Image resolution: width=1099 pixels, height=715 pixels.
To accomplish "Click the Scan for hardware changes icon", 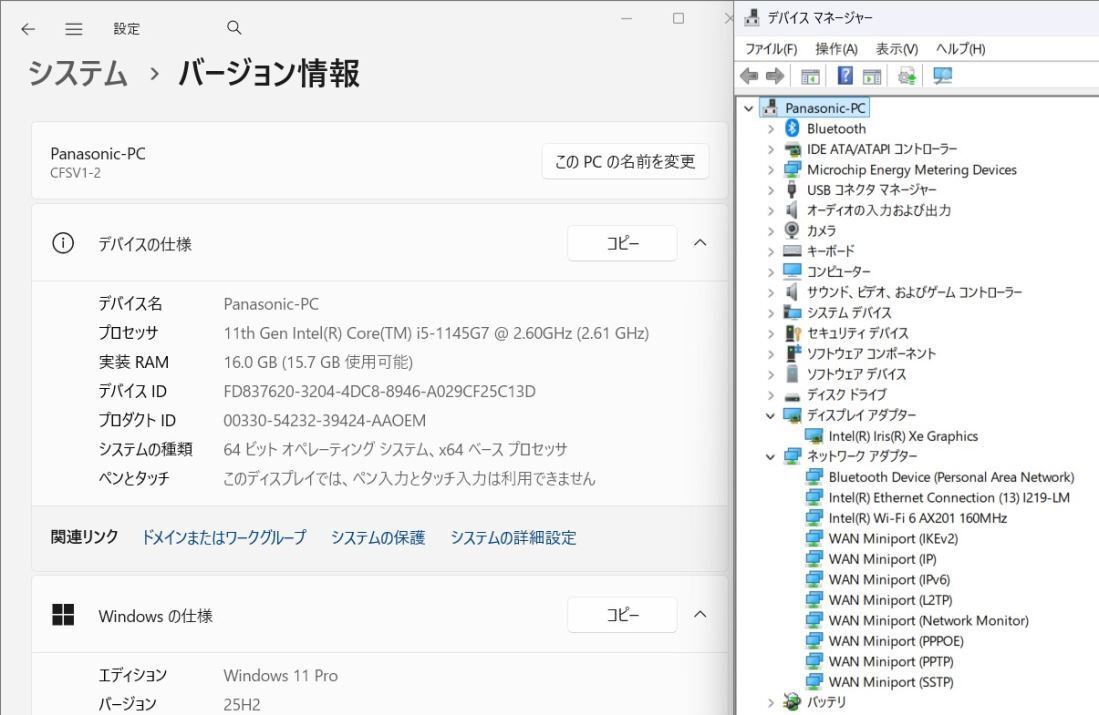I will pyautogui.click(x=907, y=75).
